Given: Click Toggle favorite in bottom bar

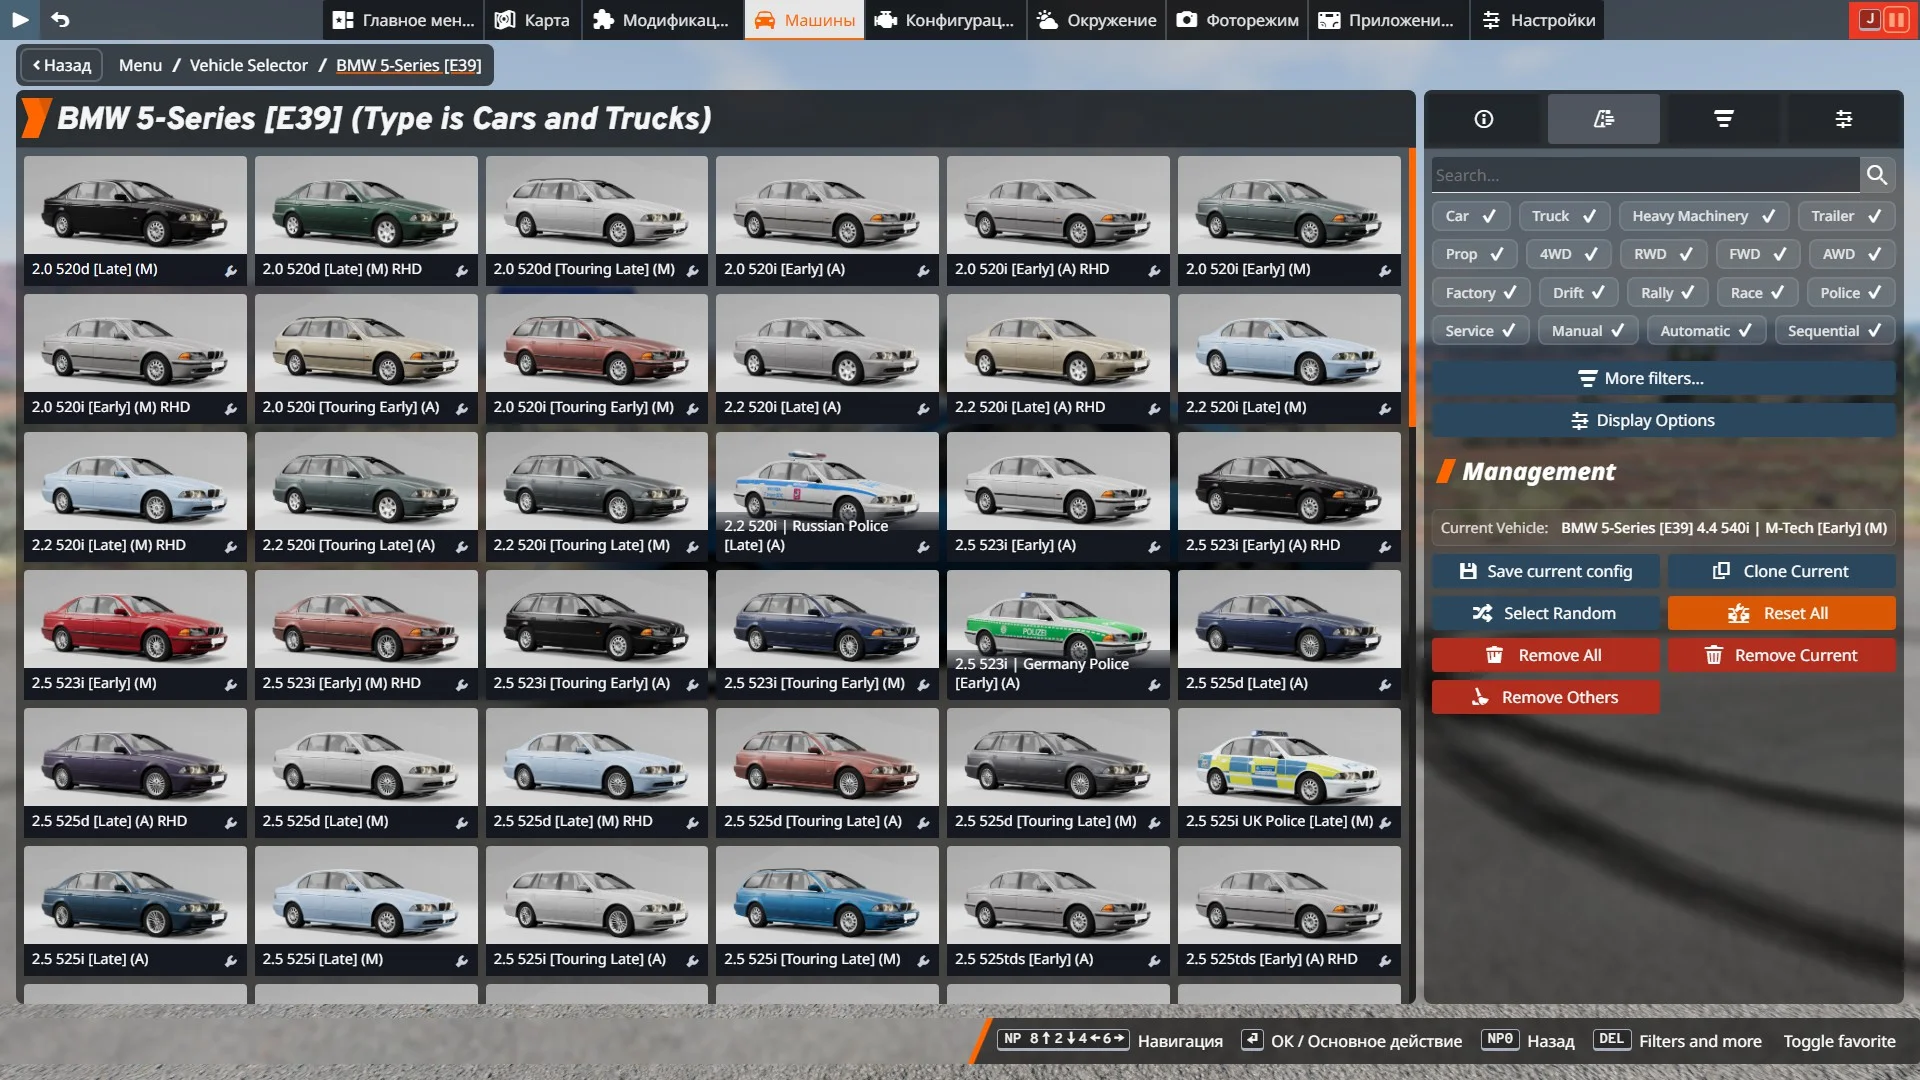Looking at the screenshot, I should [x=1839, y=1041].
